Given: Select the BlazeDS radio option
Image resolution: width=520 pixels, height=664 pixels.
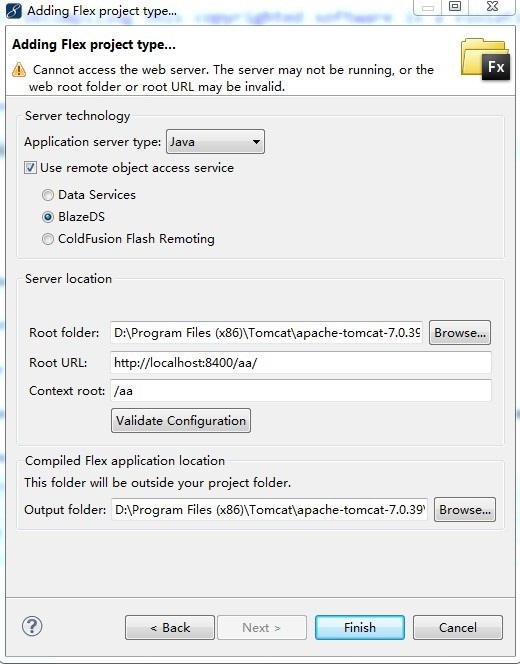Looking at the screenshot, I should [48, 217].
